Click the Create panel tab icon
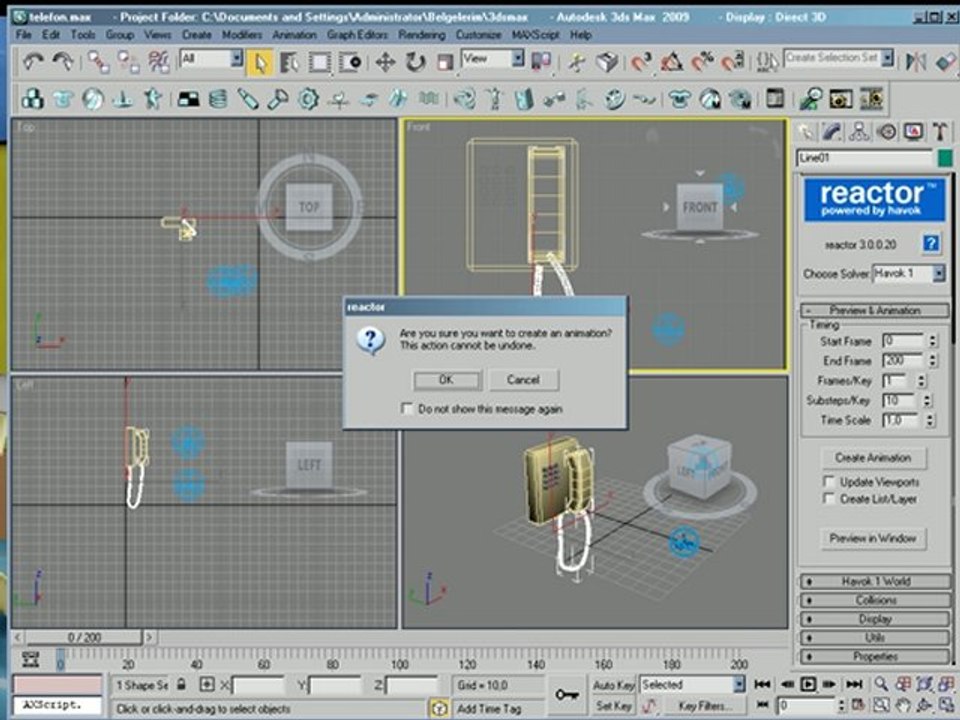Viewport: 960px width, 720px height. [x=806, y=132]
